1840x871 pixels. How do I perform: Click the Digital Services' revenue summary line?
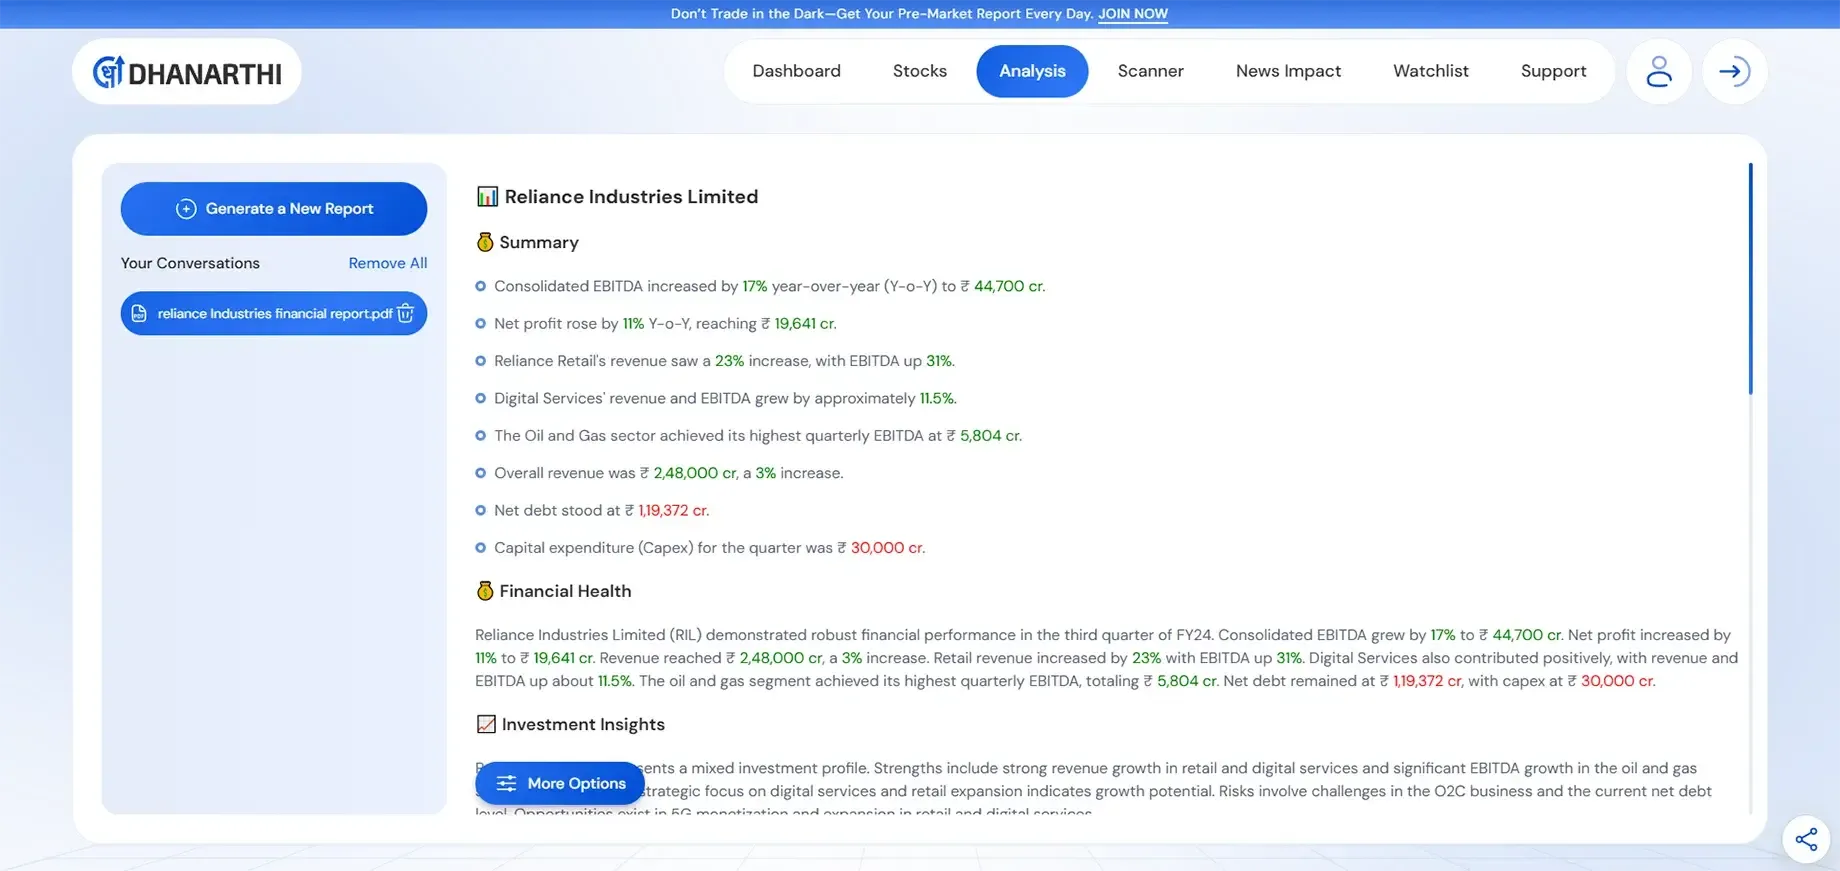(725, 398)
